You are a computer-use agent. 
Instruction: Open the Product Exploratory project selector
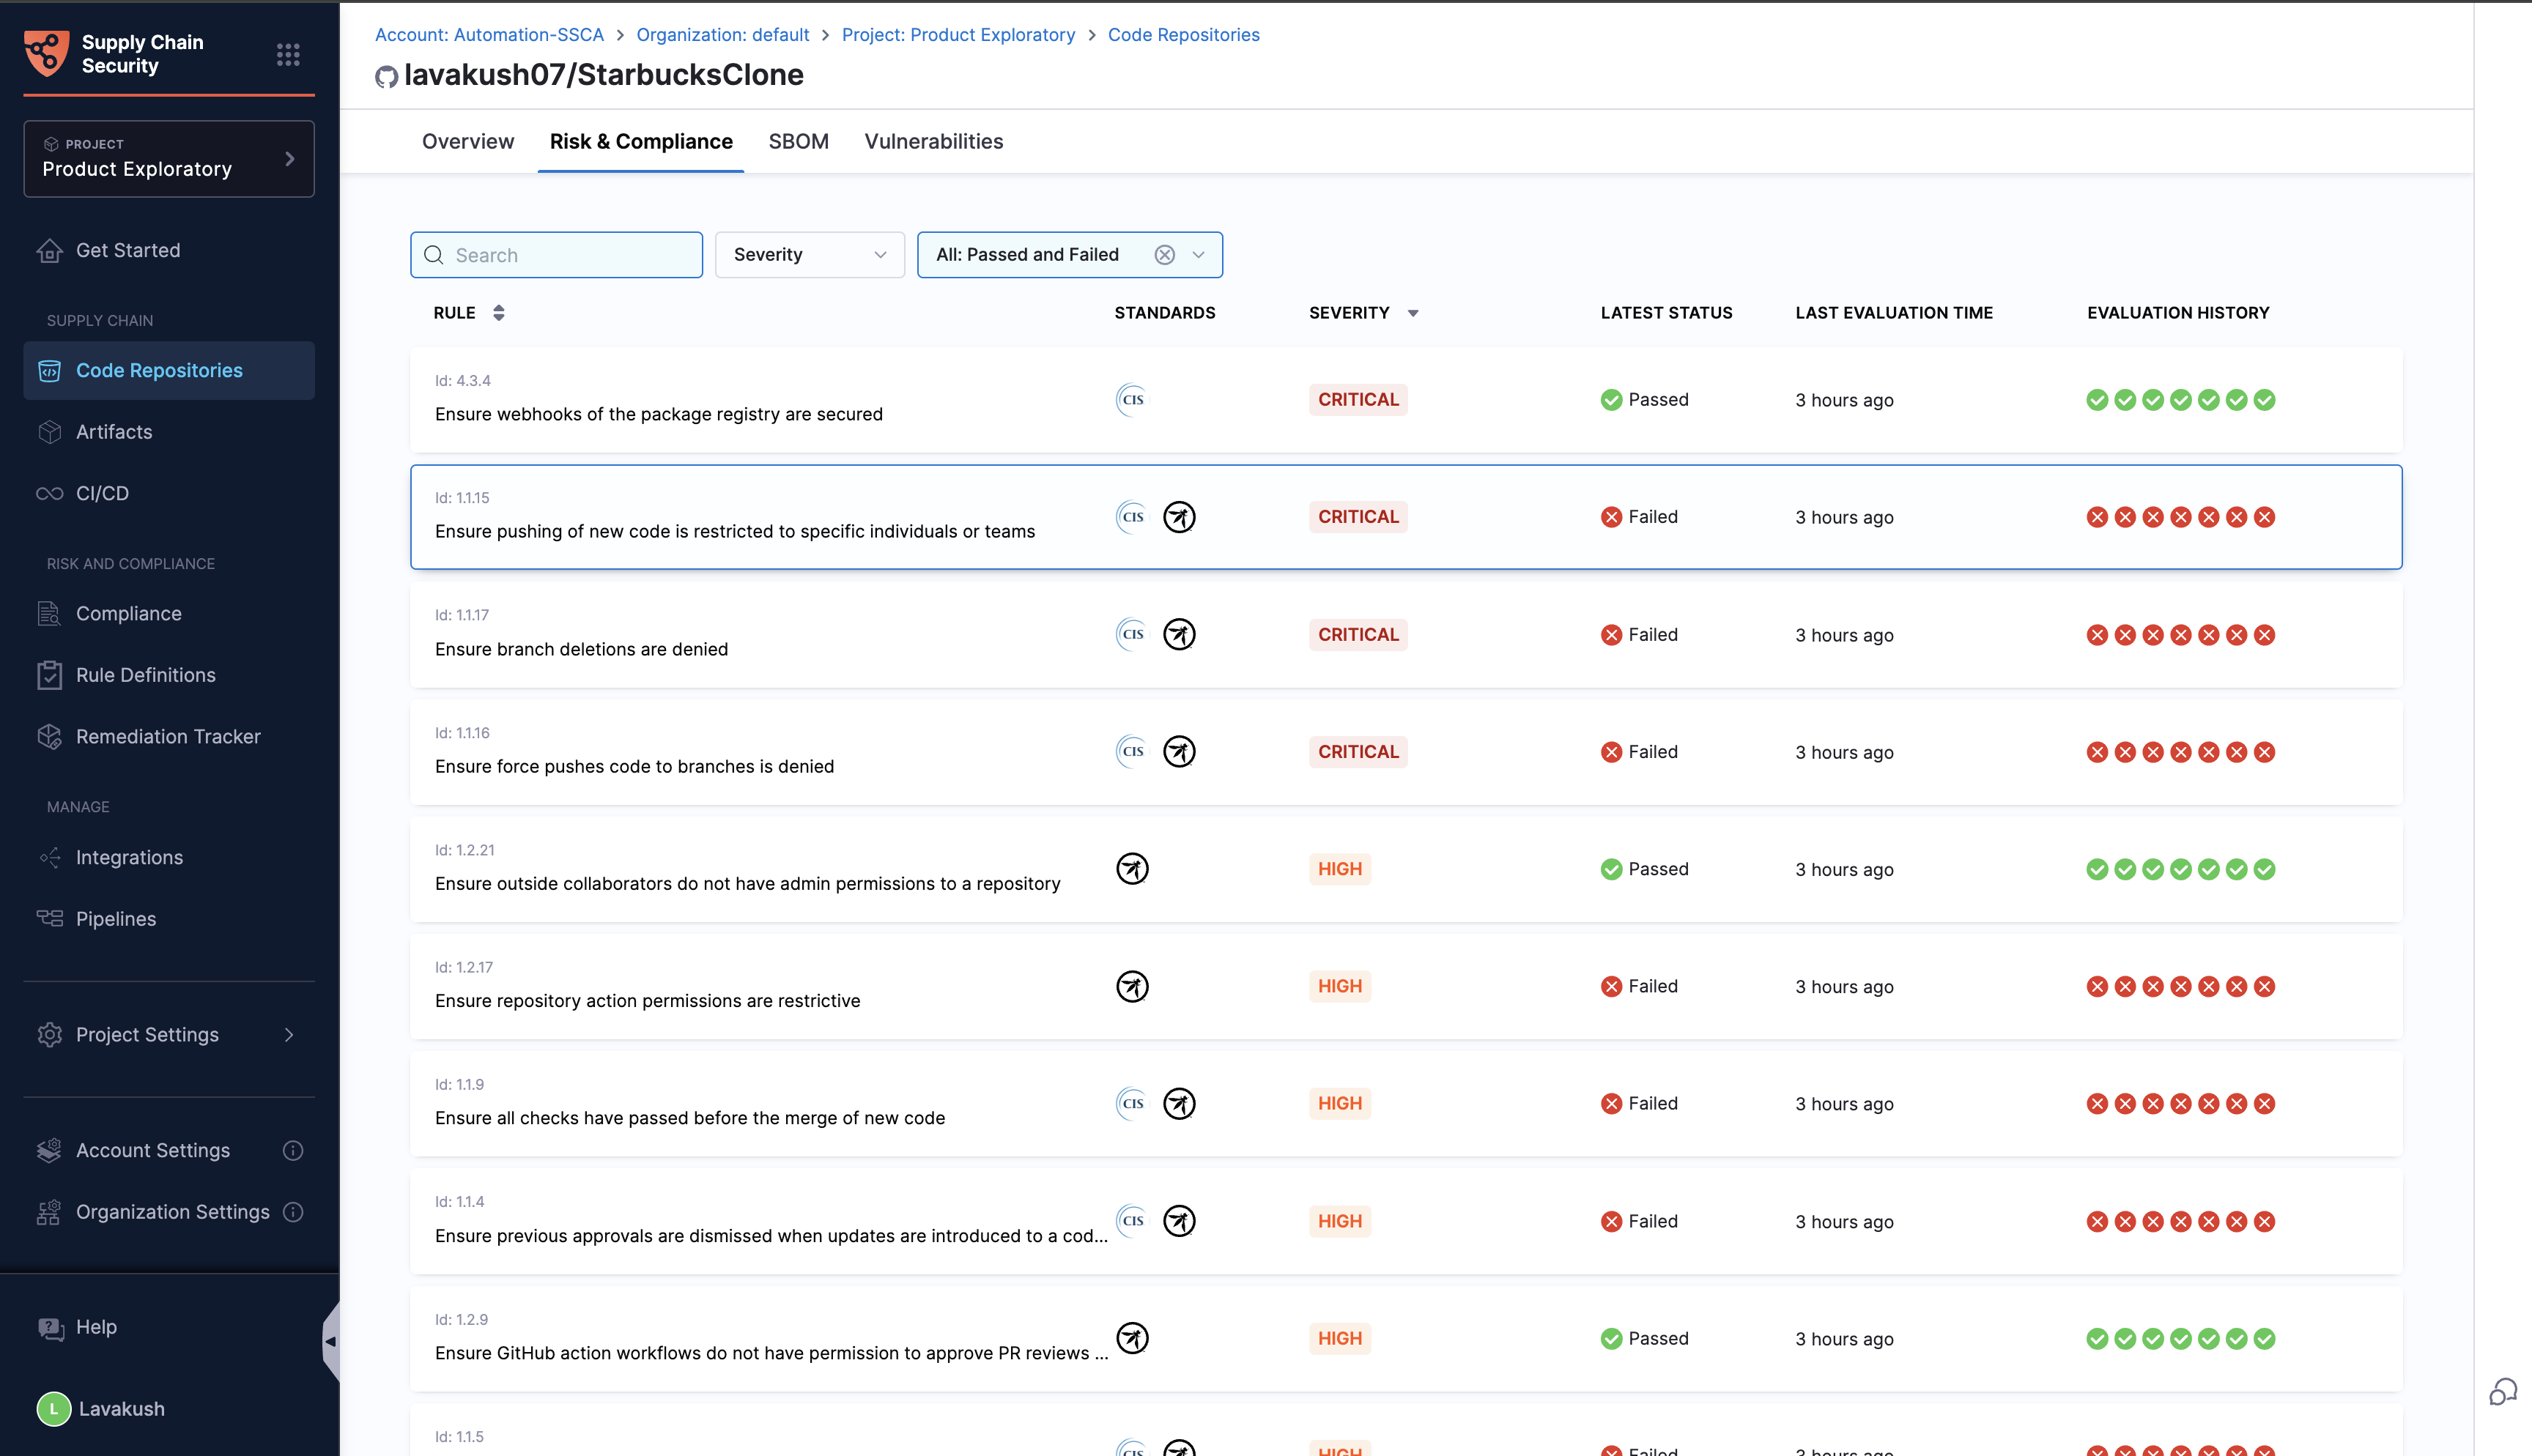pos(168,159)
